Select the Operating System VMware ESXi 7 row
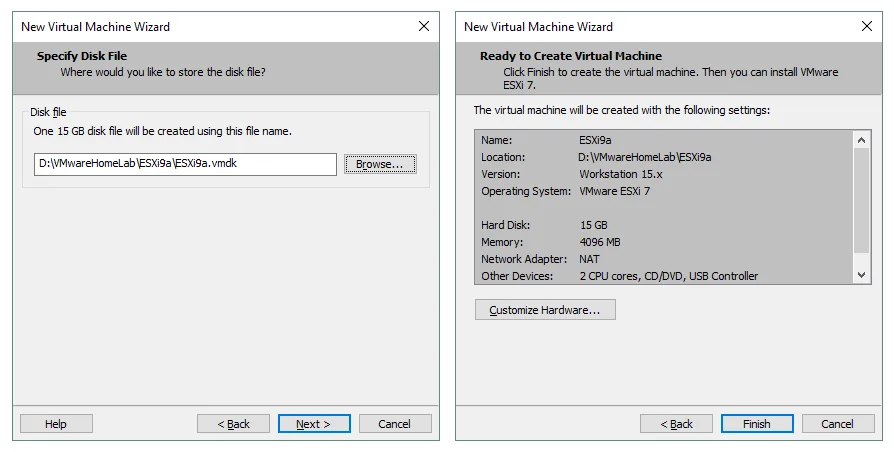The image size is (894, 452). coord(664,191)
